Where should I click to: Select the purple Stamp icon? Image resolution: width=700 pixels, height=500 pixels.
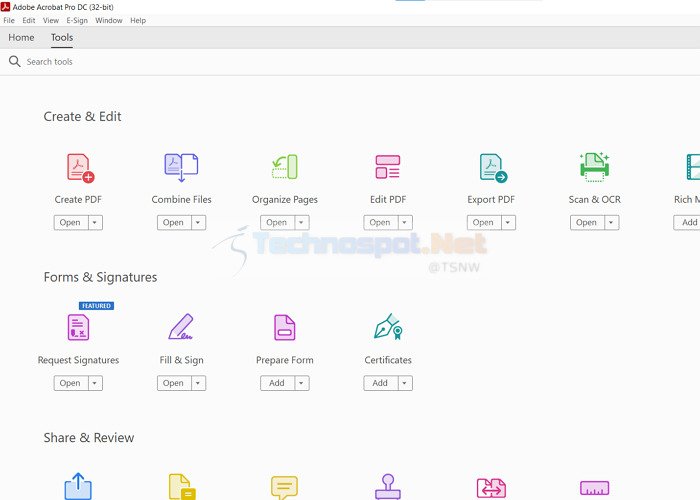(388, 487)
